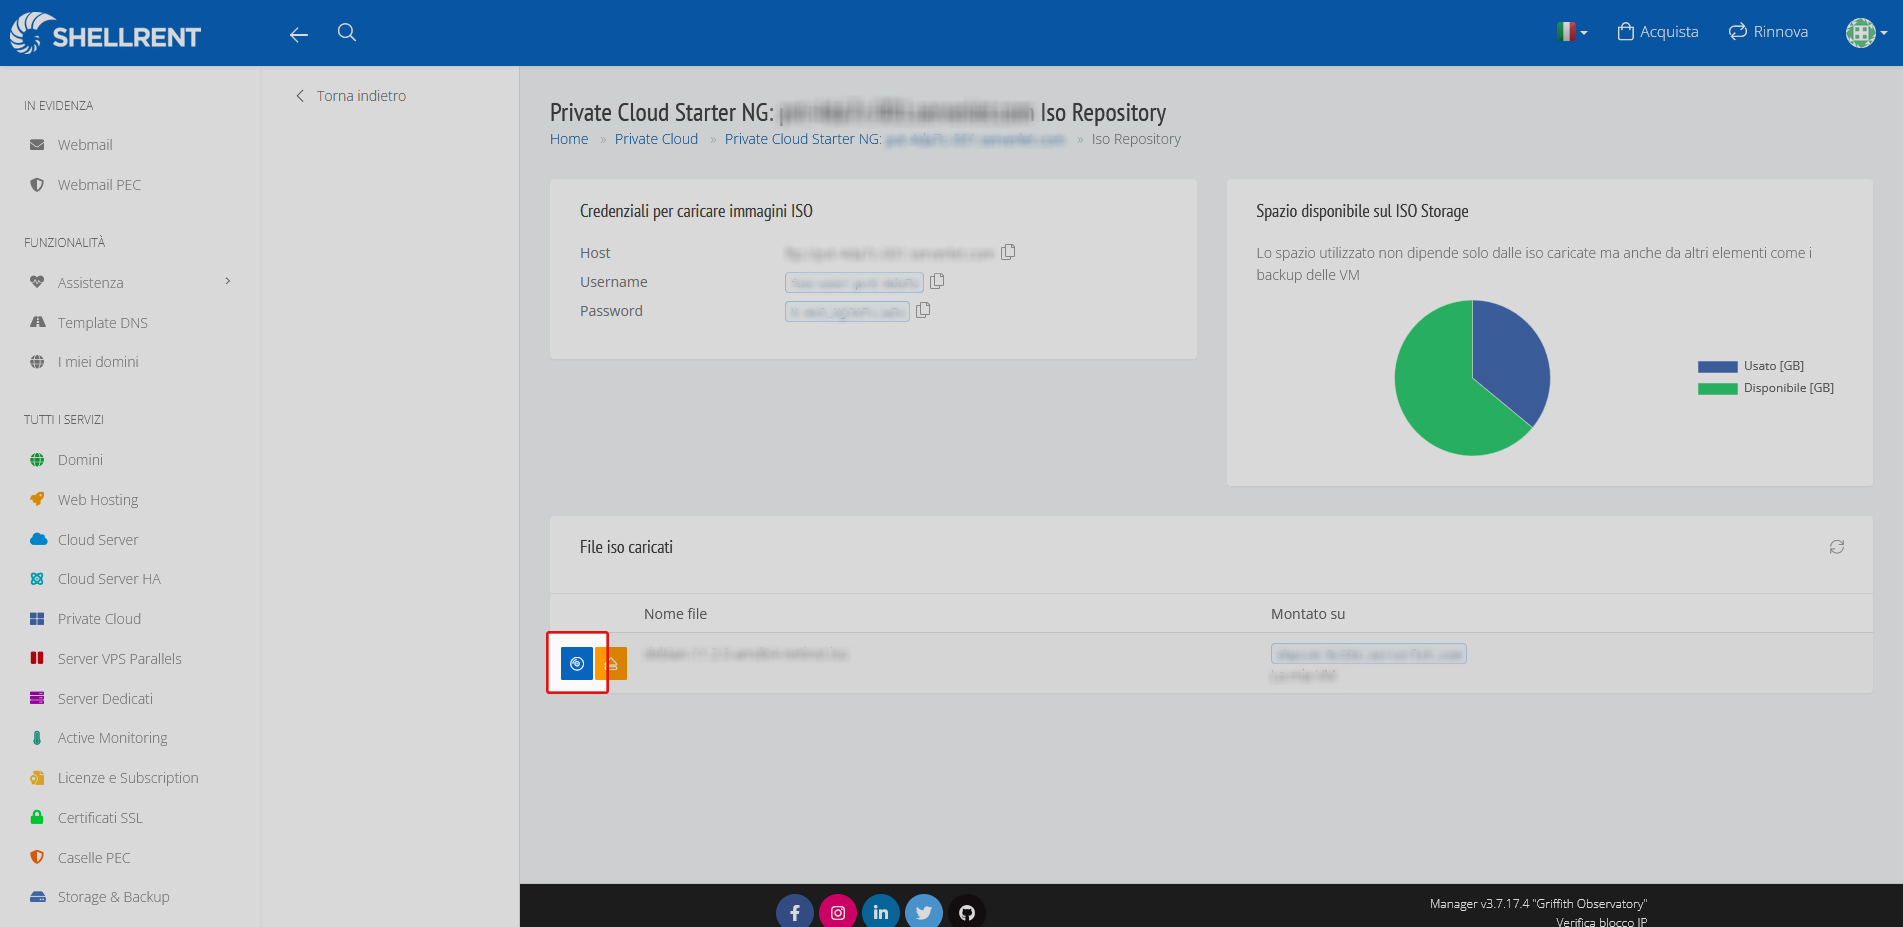Screen dimensions: 1903x927
Task: Click the Cloud Server cloud icon
Action: tap(38, 539)
